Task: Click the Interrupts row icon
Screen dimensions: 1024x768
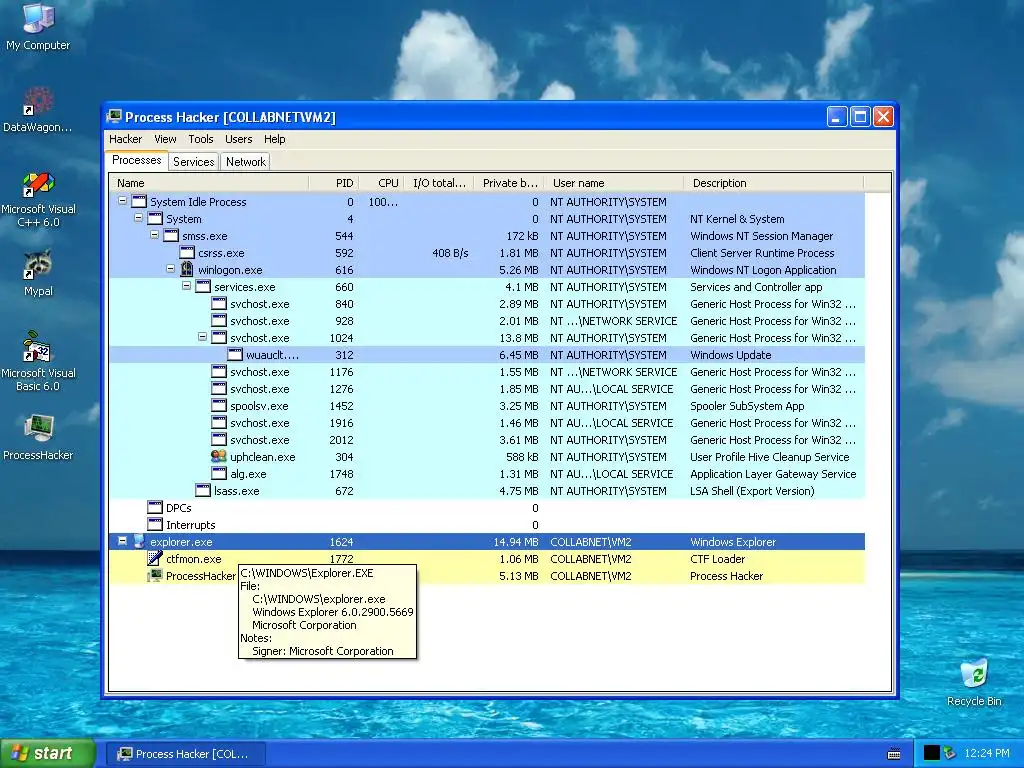Action: coord(155,524)
